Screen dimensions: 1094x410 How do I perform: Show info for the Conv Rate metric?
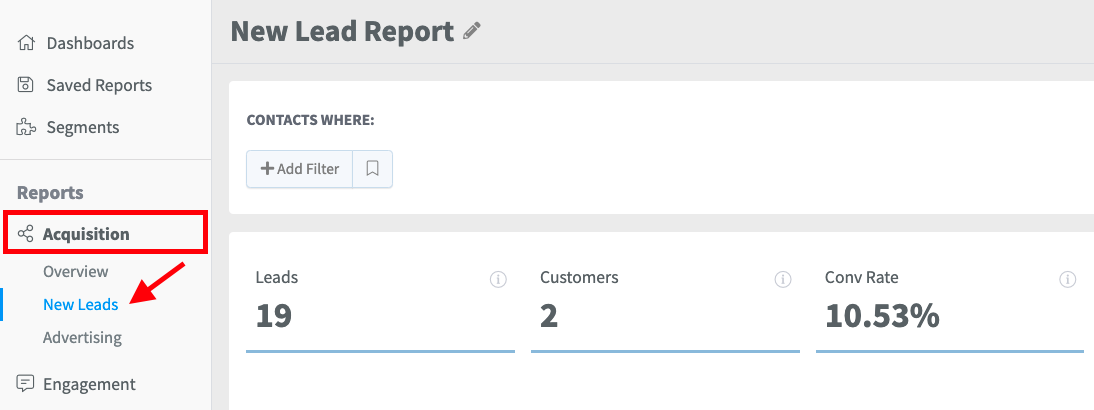pos(1067,279)
